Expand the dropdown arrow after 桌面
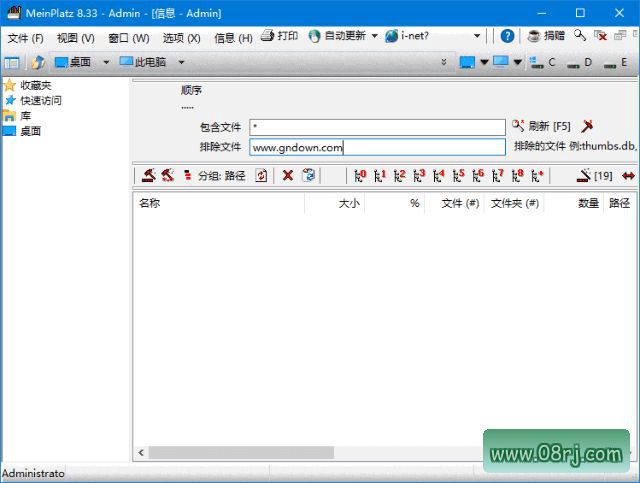The image size is (640, 483). pyautogui.click(x=106, y=62)
